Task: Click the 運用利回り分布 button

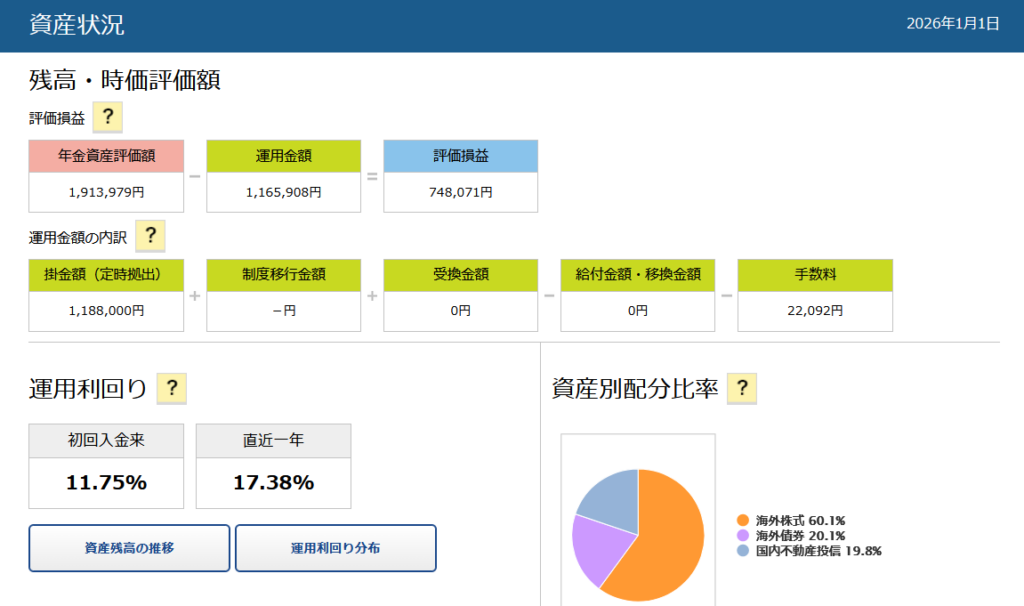Action: point(336,548)
